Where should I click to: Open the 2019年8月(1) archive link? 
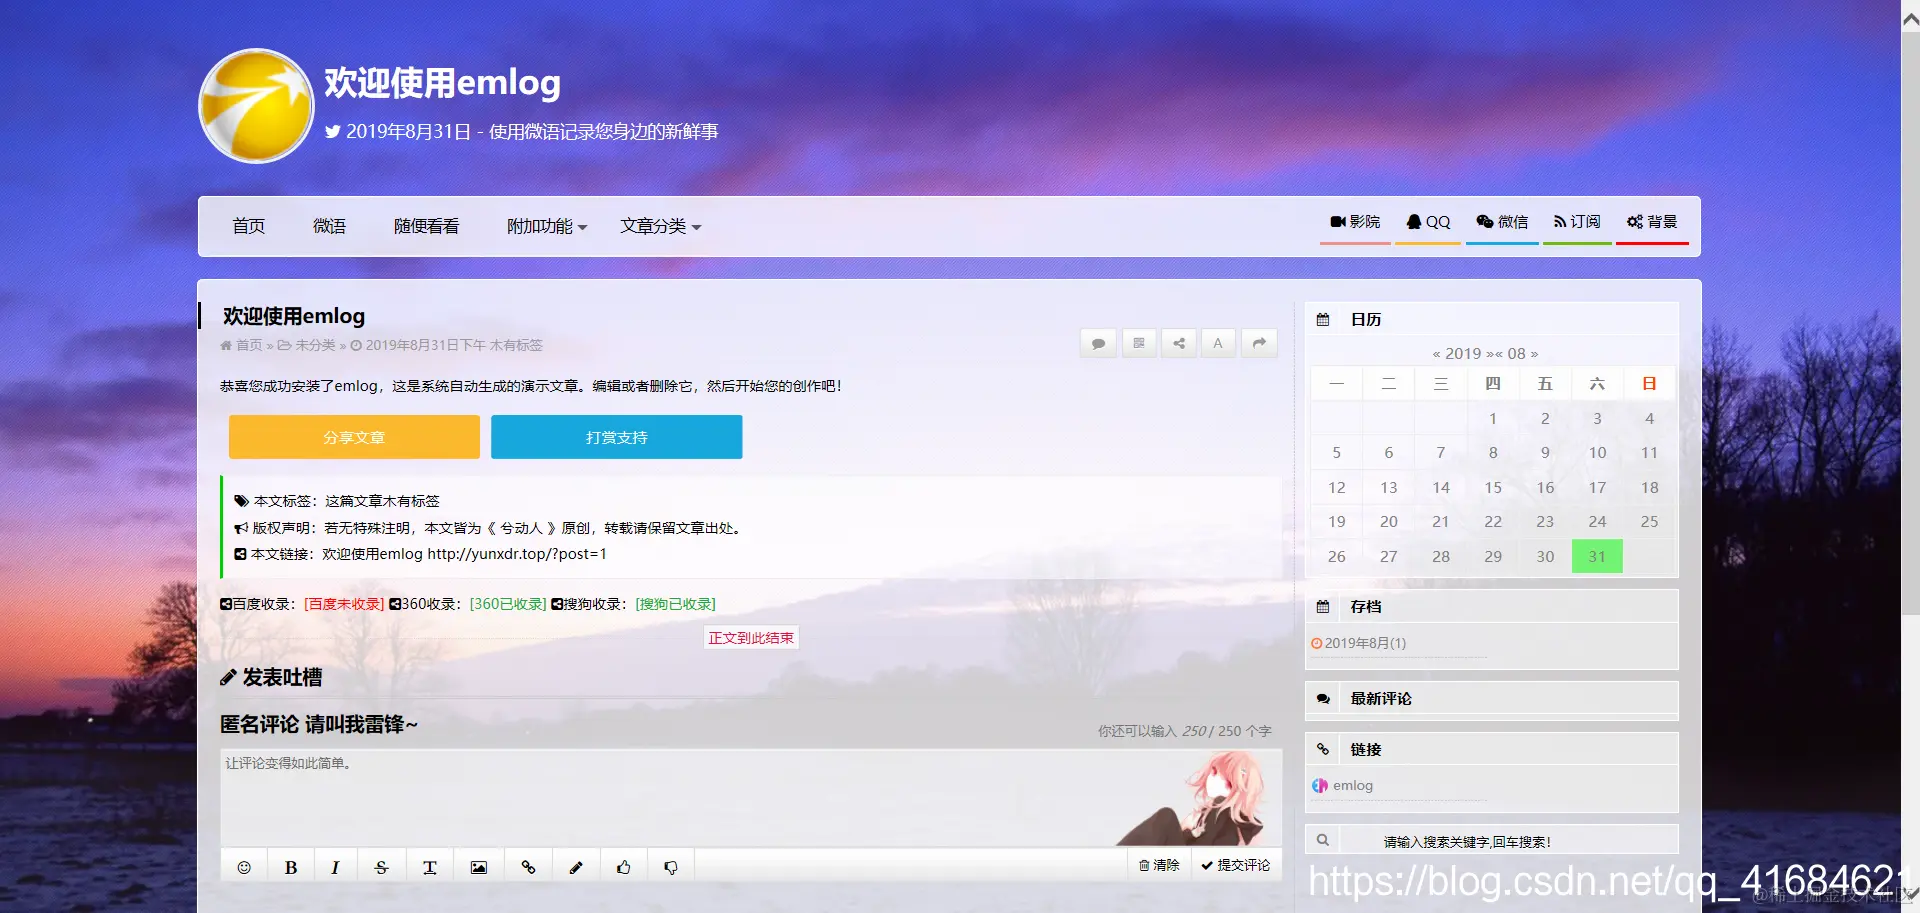[x=1365, y=643]
